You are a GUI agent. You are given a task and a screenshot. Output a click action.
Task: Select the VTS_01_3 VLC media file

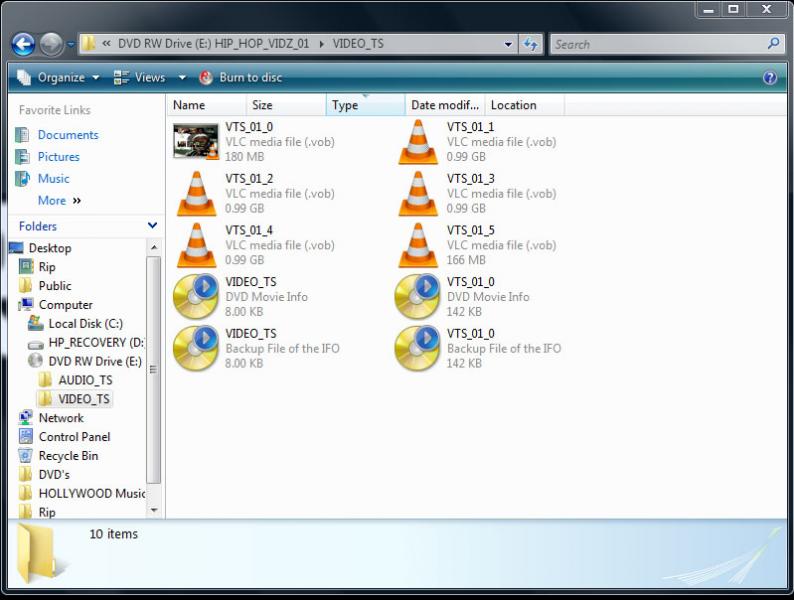point(418,194)
